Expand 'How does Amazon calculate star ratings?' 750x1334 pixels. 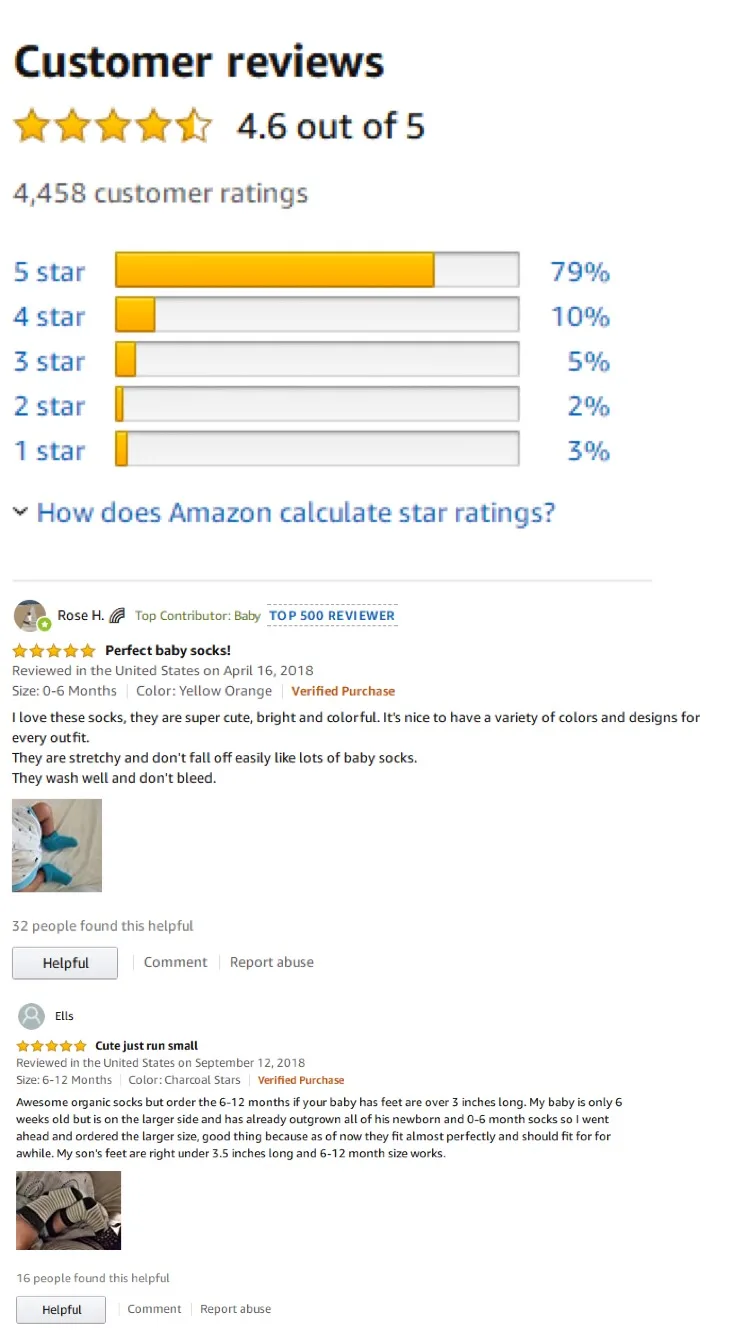(295, 513)
